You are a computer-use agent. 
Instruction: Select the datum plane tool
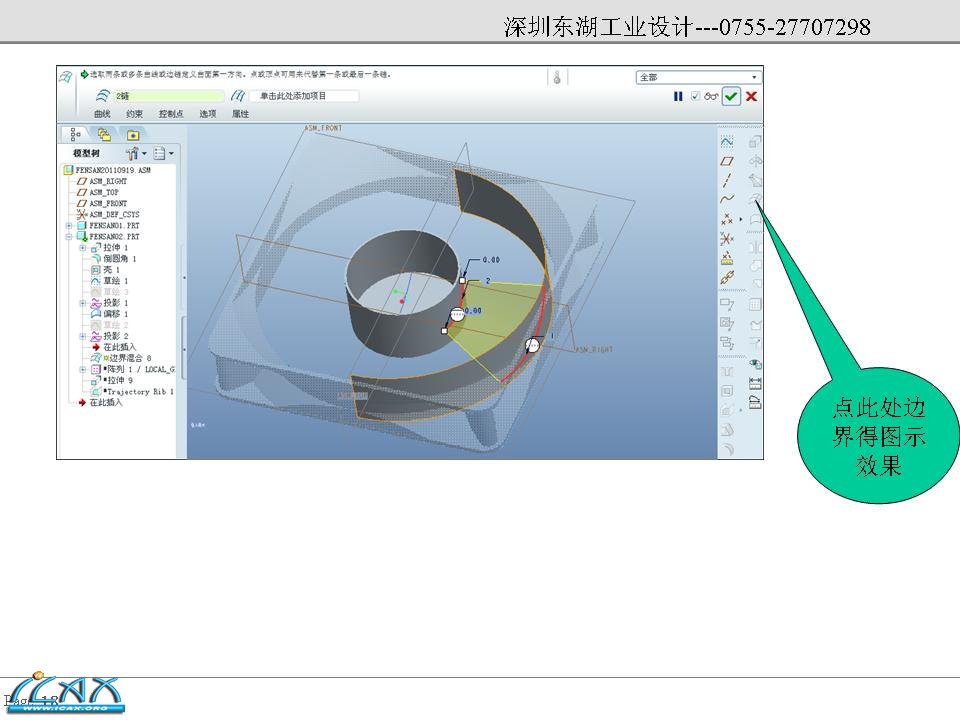pyautogui.click(x=727, y=161)
